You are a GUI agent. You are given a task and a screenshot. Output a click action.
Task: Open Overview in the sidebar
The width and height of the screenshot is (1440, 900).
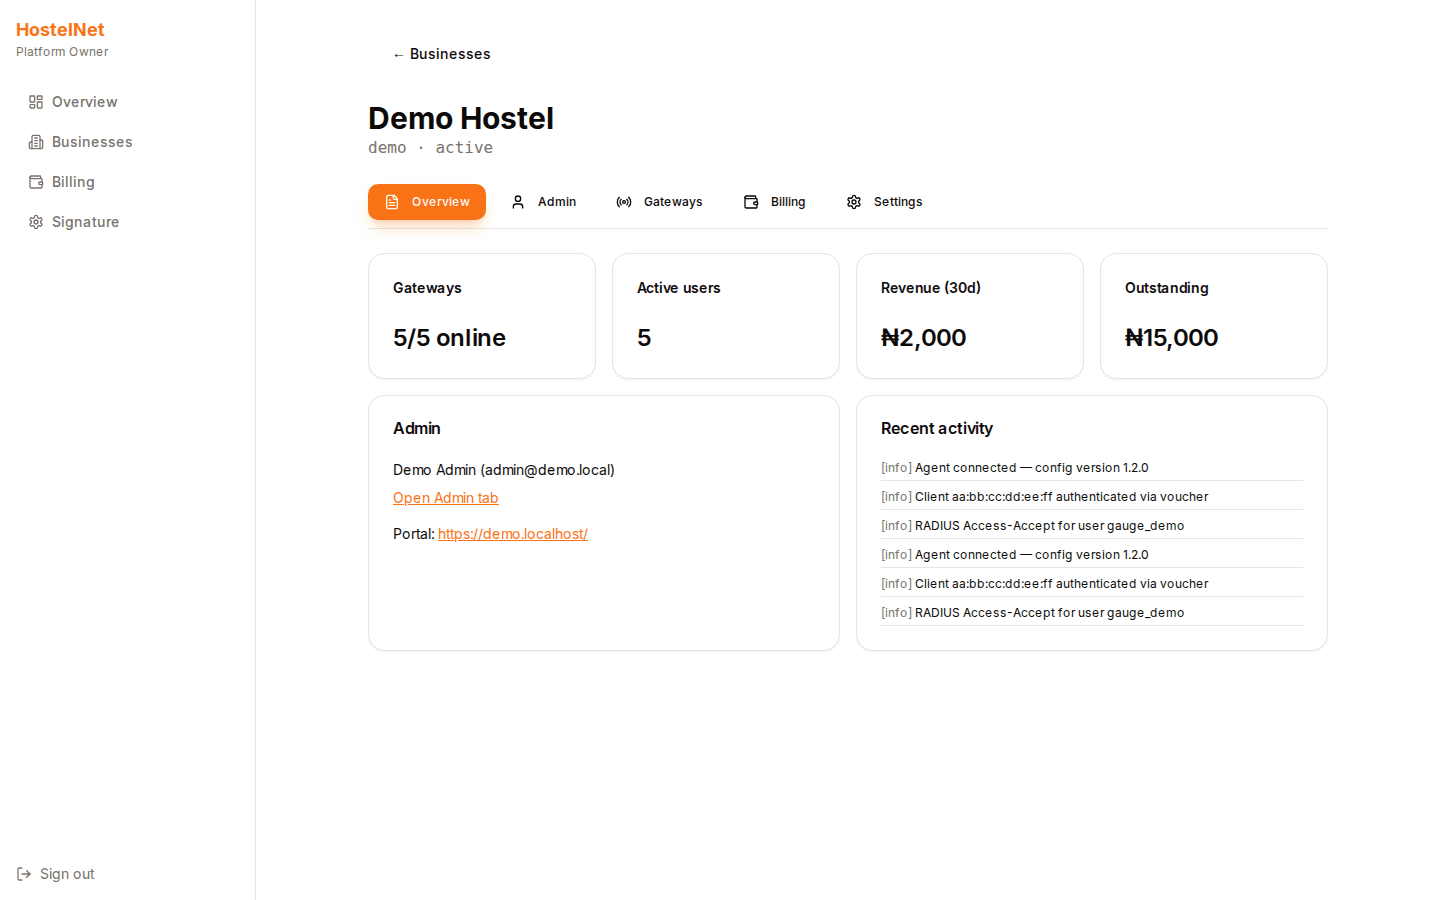128,102
